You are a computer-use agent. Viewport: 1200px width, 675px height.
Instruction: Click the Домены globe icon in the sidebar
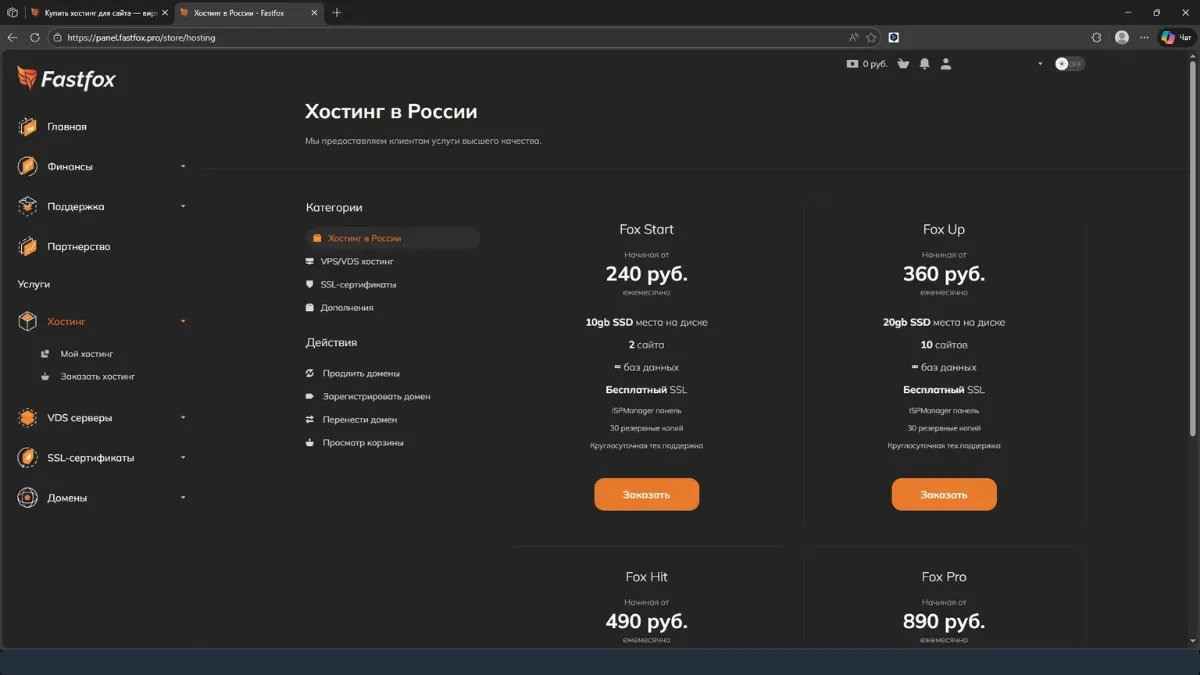[x=25, y=496]
